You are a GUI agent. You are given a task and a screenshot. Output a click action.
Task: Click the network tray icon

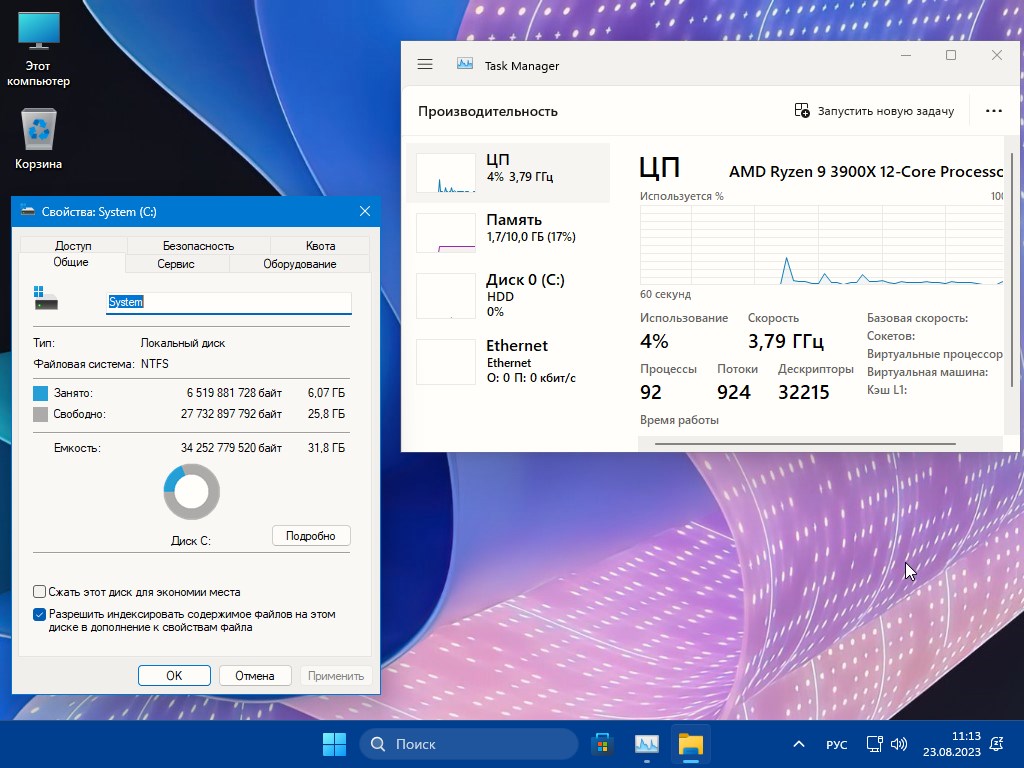[x=874, y=744]
